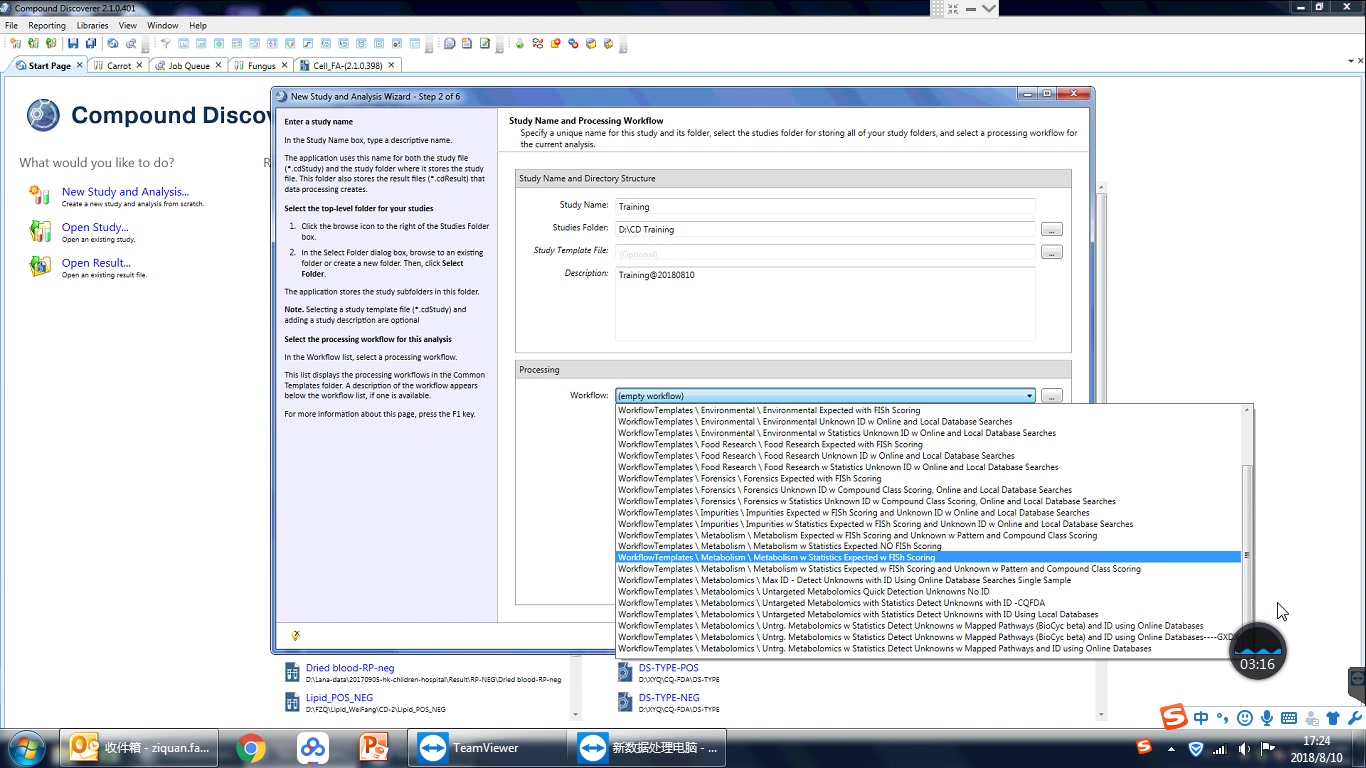Switch to the Cell_FA-(2.1.0.398) tab
Viewport: 1366px width, 768px height.
(x=347, y=65)
